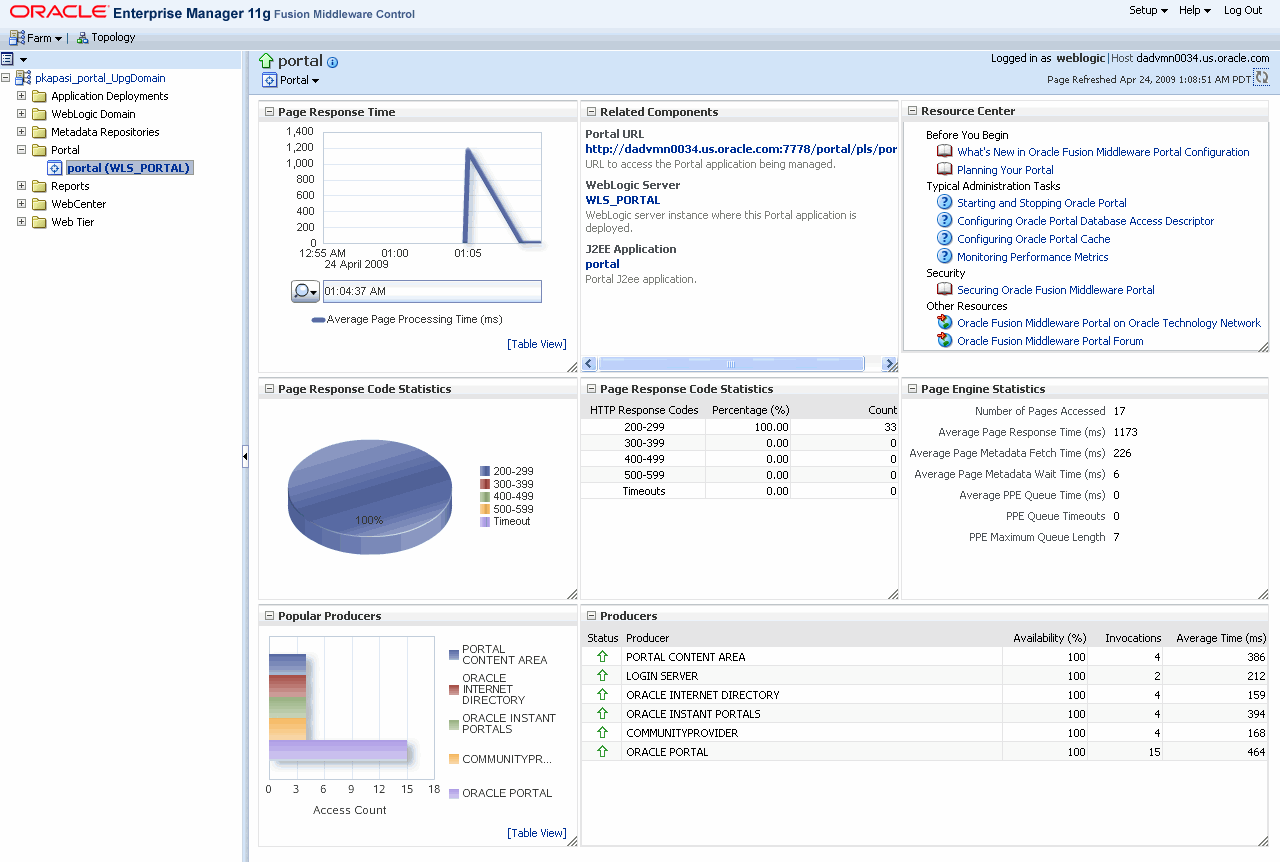Click the ORACLE PORTAL bar in chart
The image size is (1280, 862).
338,751
